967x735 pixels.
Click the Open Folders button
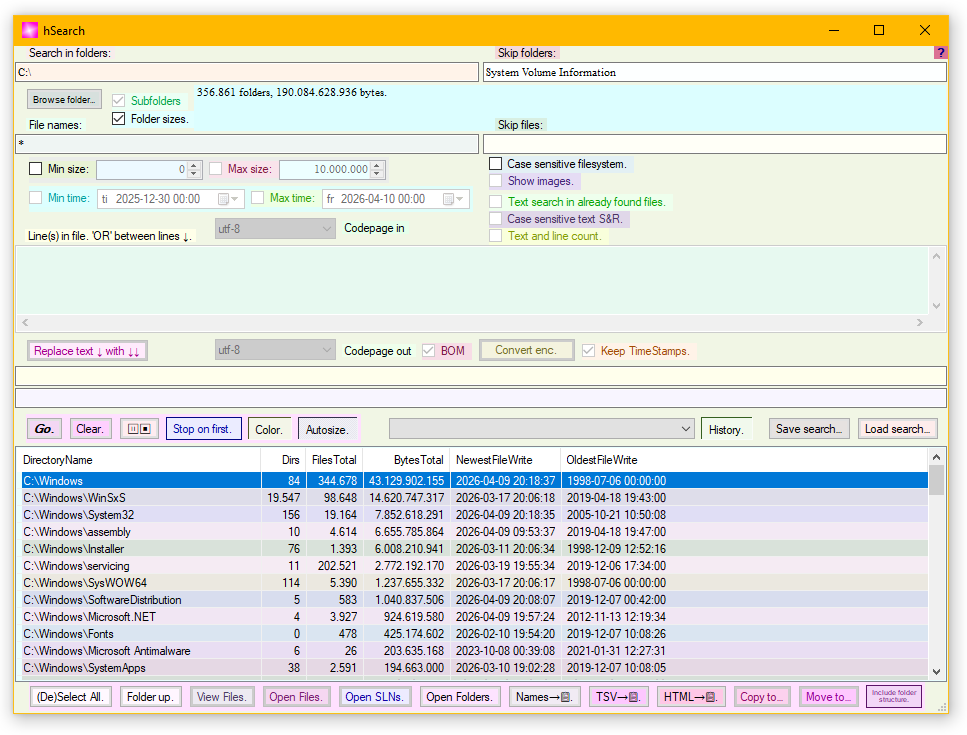[459, 697]
